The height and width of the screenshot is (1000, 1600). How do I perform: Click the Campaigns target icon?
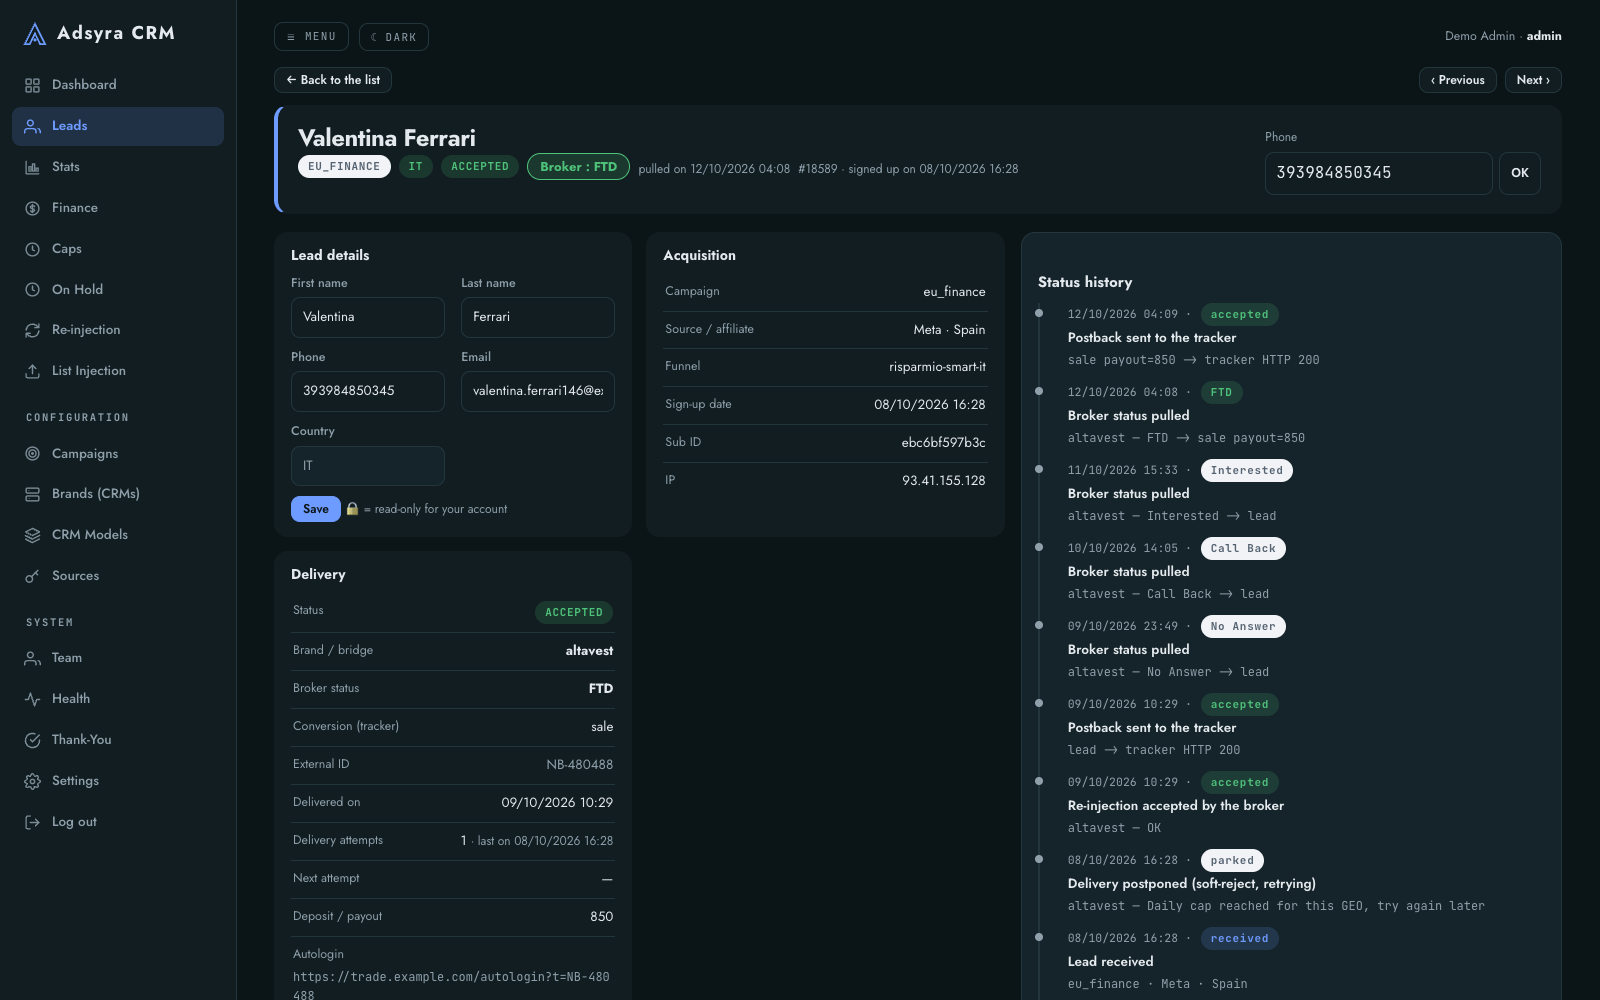(33, 454)
